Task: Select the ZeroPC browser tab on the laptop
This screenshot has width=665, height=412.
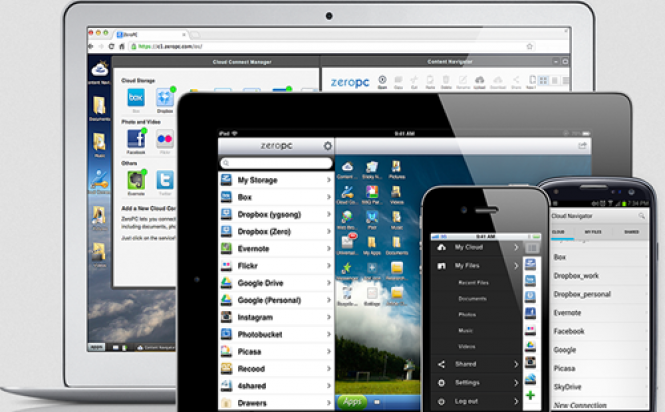Action: pyautogui.click(x=151, y=34)
